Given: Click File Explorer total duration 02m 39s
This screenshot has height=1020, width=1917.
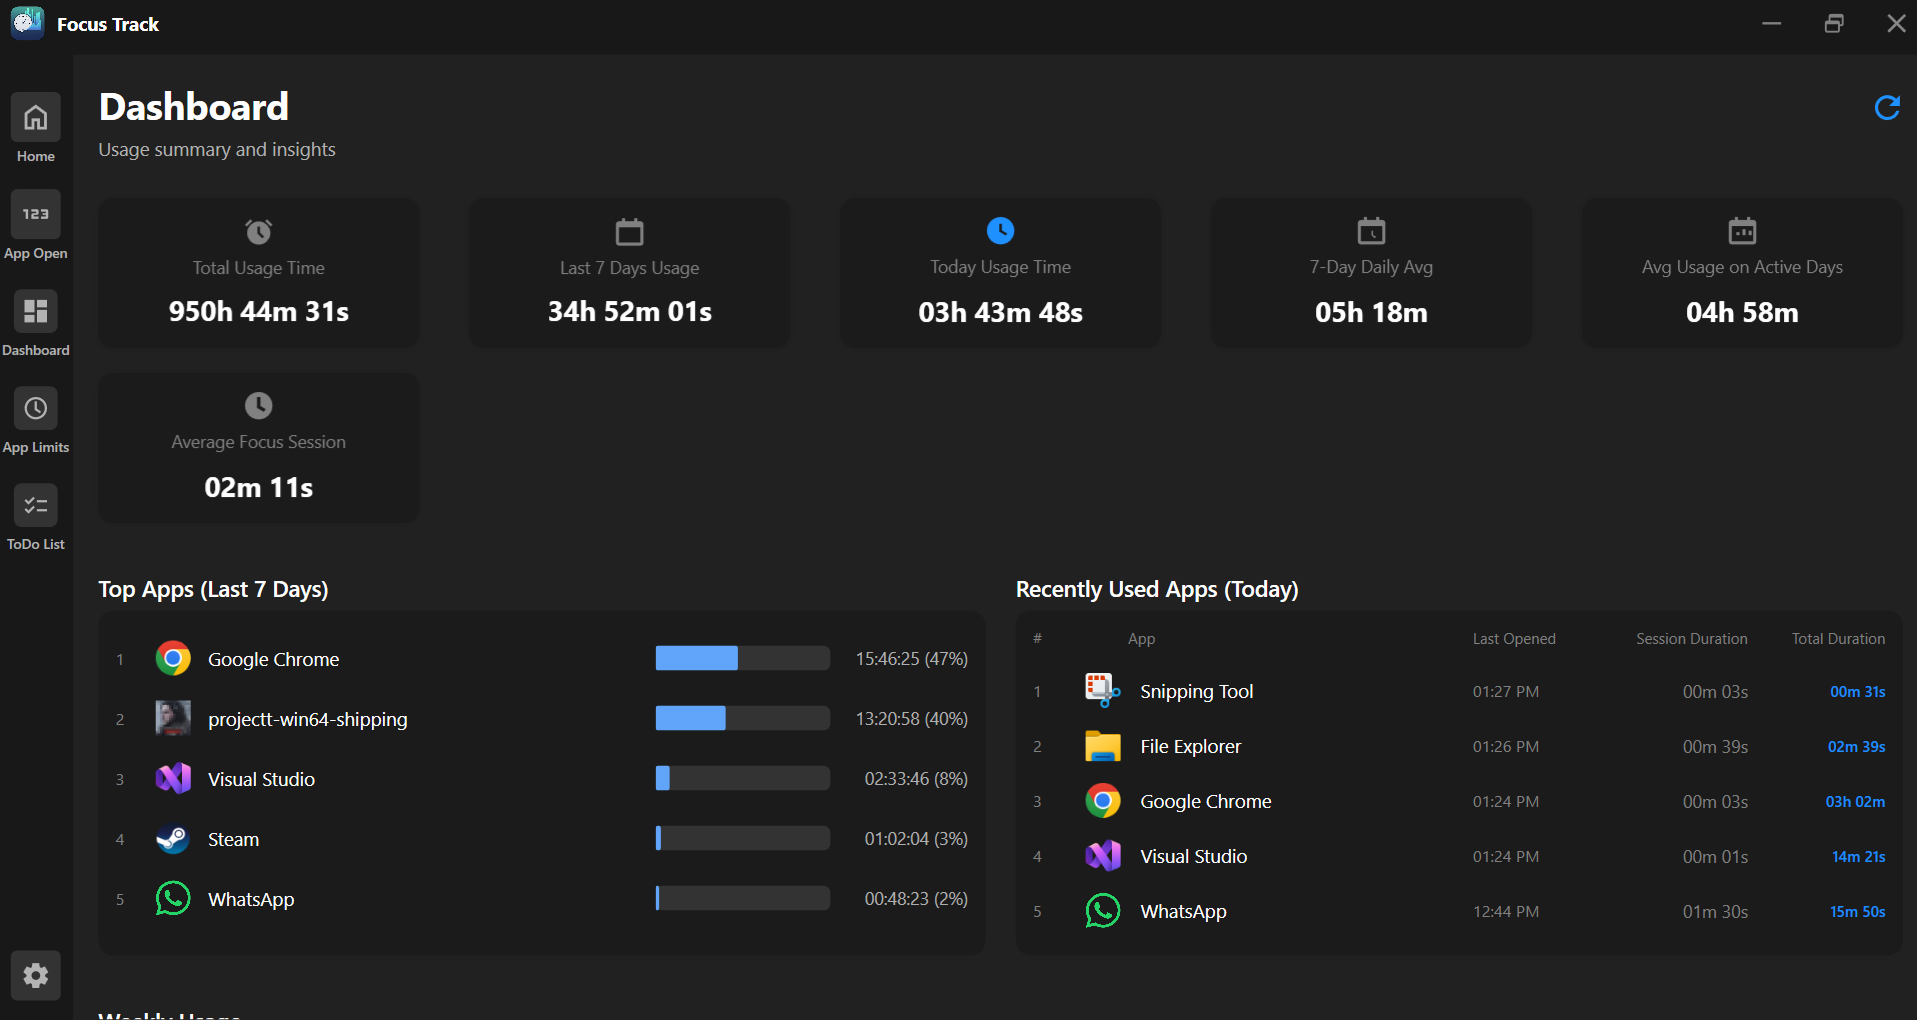Looking at the screenshot, I should [x=1857, y=747].
